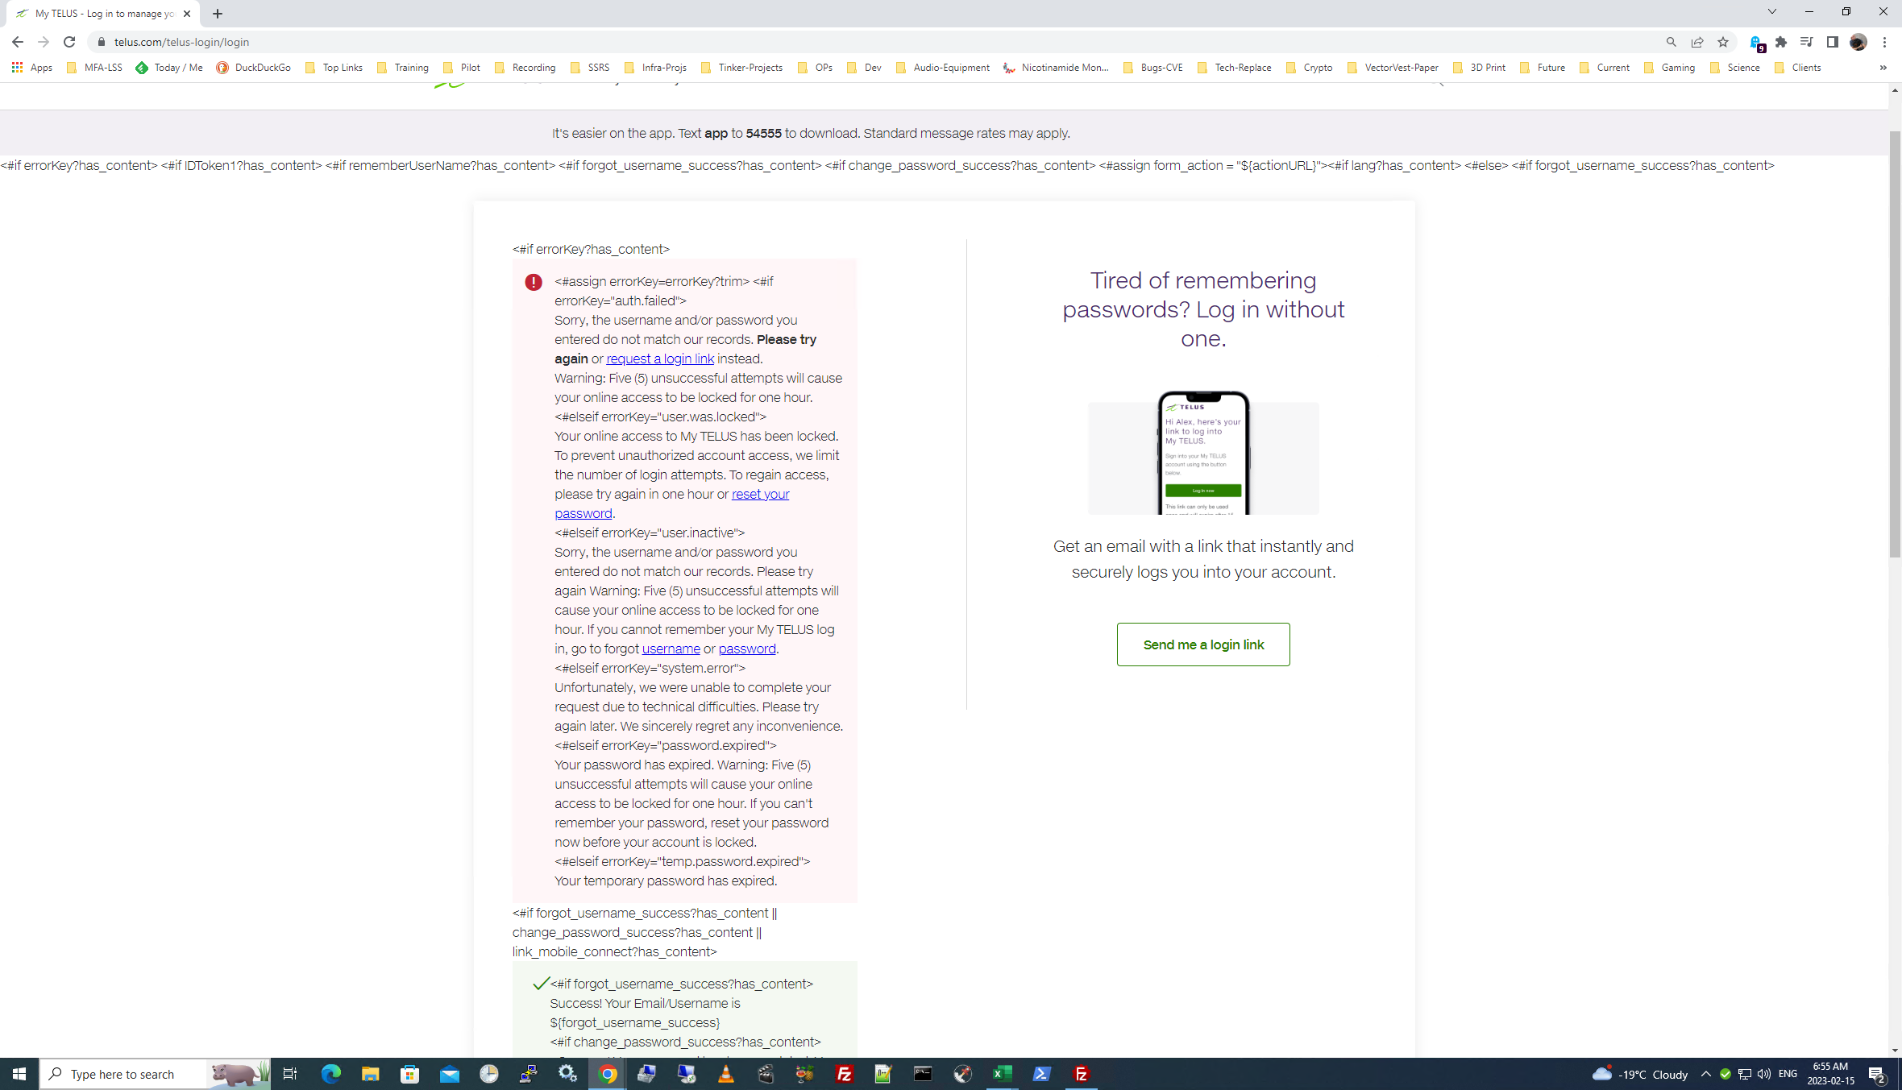Open the command prompt taskbar icon

click(x=923, y=1074)
